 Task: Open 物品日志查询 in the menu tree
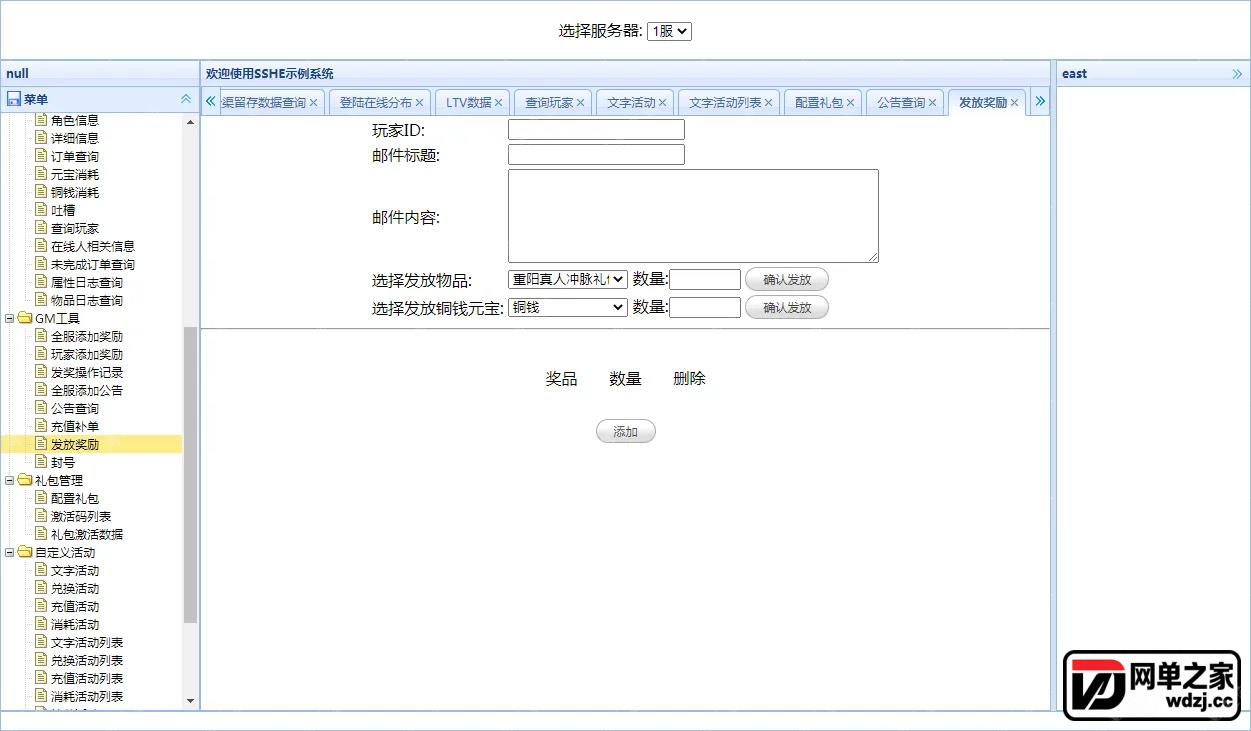[87, 300]
